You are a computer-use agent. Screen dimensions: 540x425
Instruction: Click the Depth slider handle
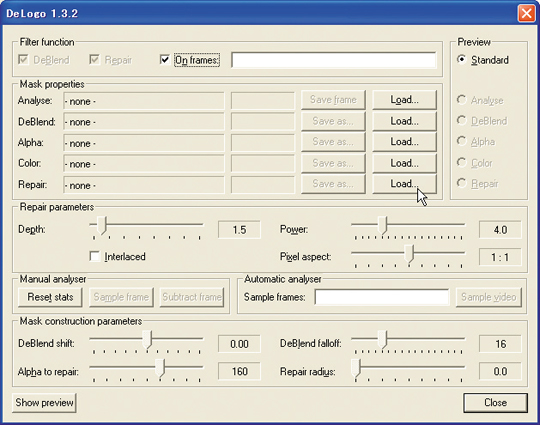[102, 225]
